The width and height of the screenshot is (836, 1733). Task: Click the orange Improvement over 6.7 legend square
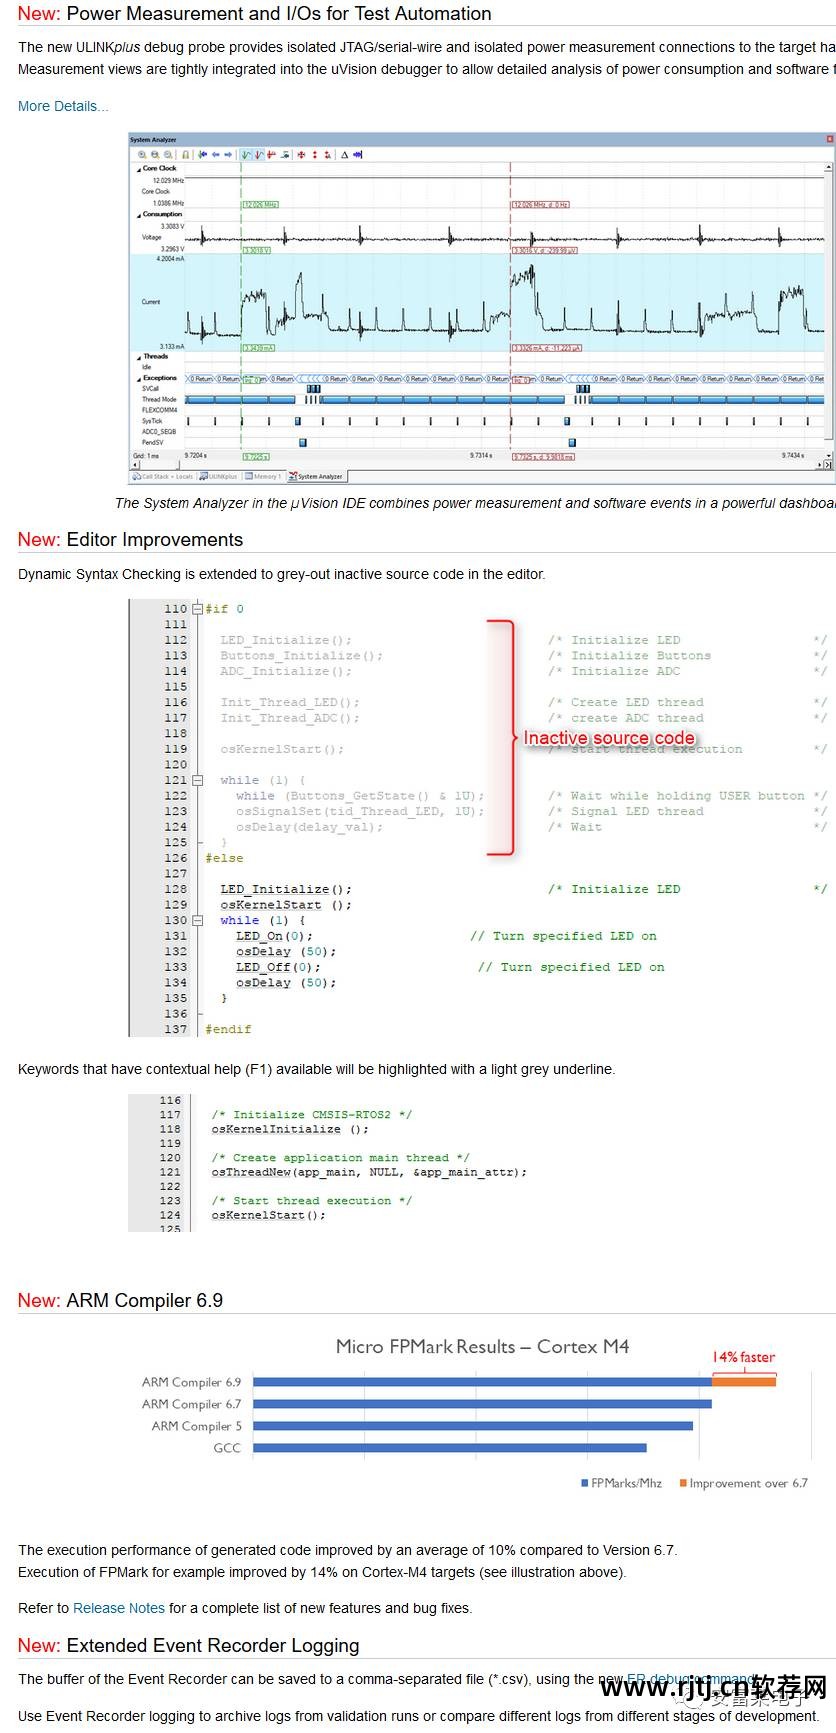point(683,1483)
